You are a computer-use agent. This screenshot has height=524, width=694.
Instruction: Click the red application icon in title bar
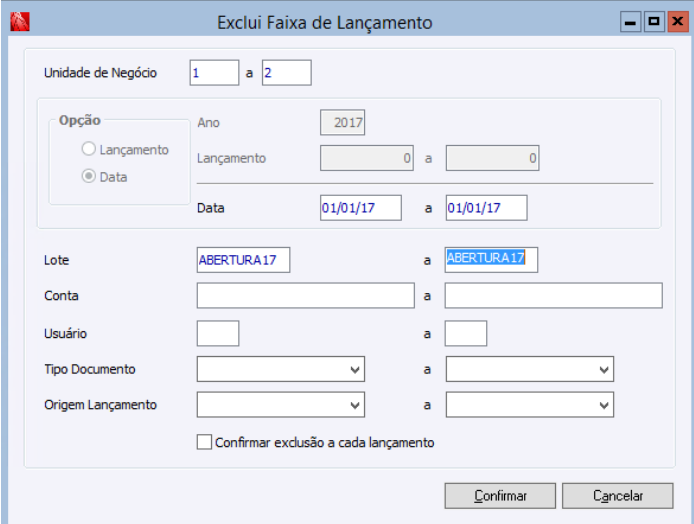tap(15, 21)
